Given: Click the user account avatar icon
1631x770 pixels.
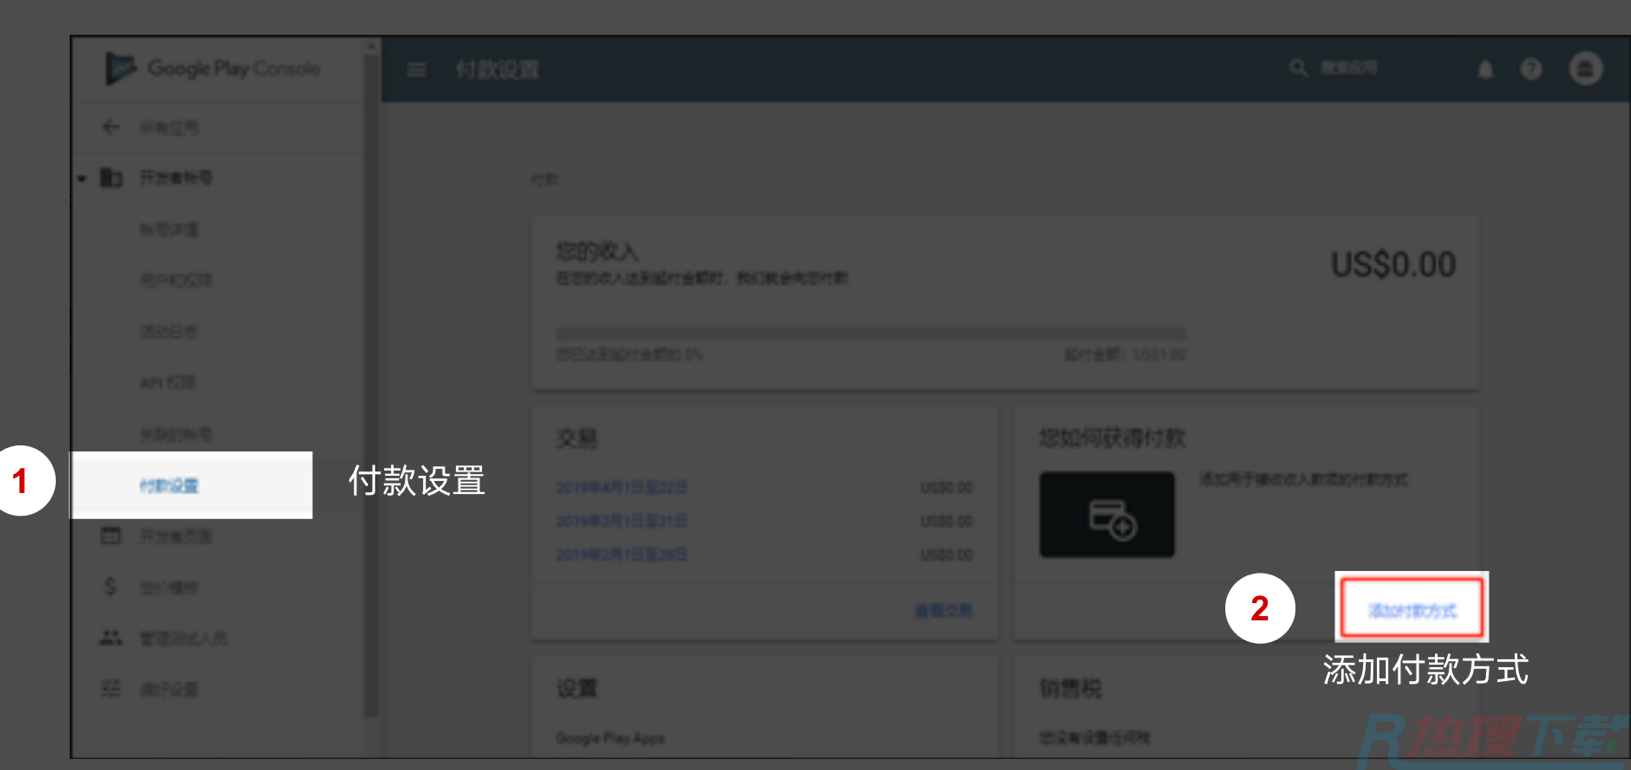Looking at the screenshot, I should point(1585,69).
